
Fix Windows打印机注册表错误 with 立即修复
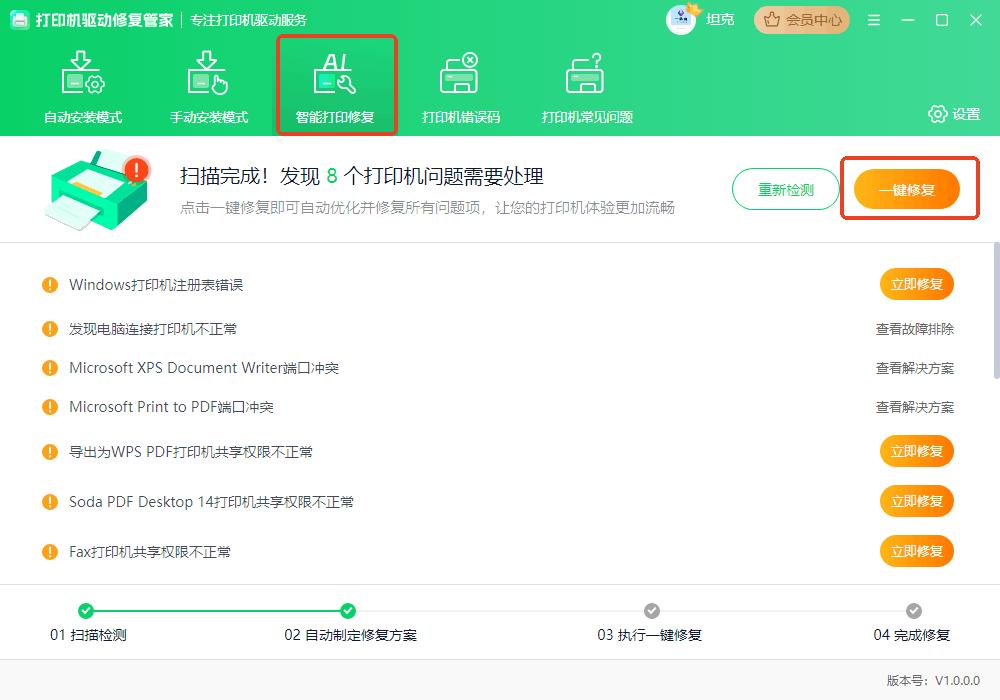[915, 283]
